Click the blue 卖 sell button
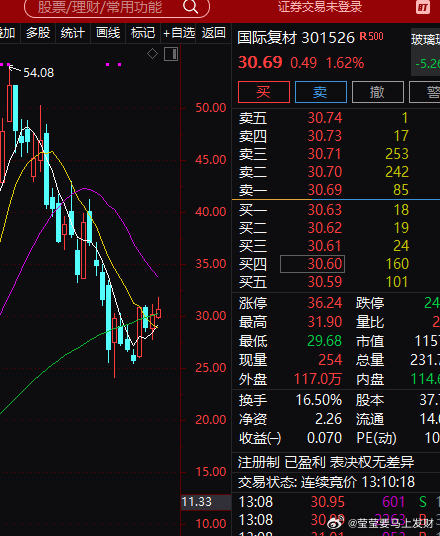Screen dimensions: 440x536 (321, 92)
